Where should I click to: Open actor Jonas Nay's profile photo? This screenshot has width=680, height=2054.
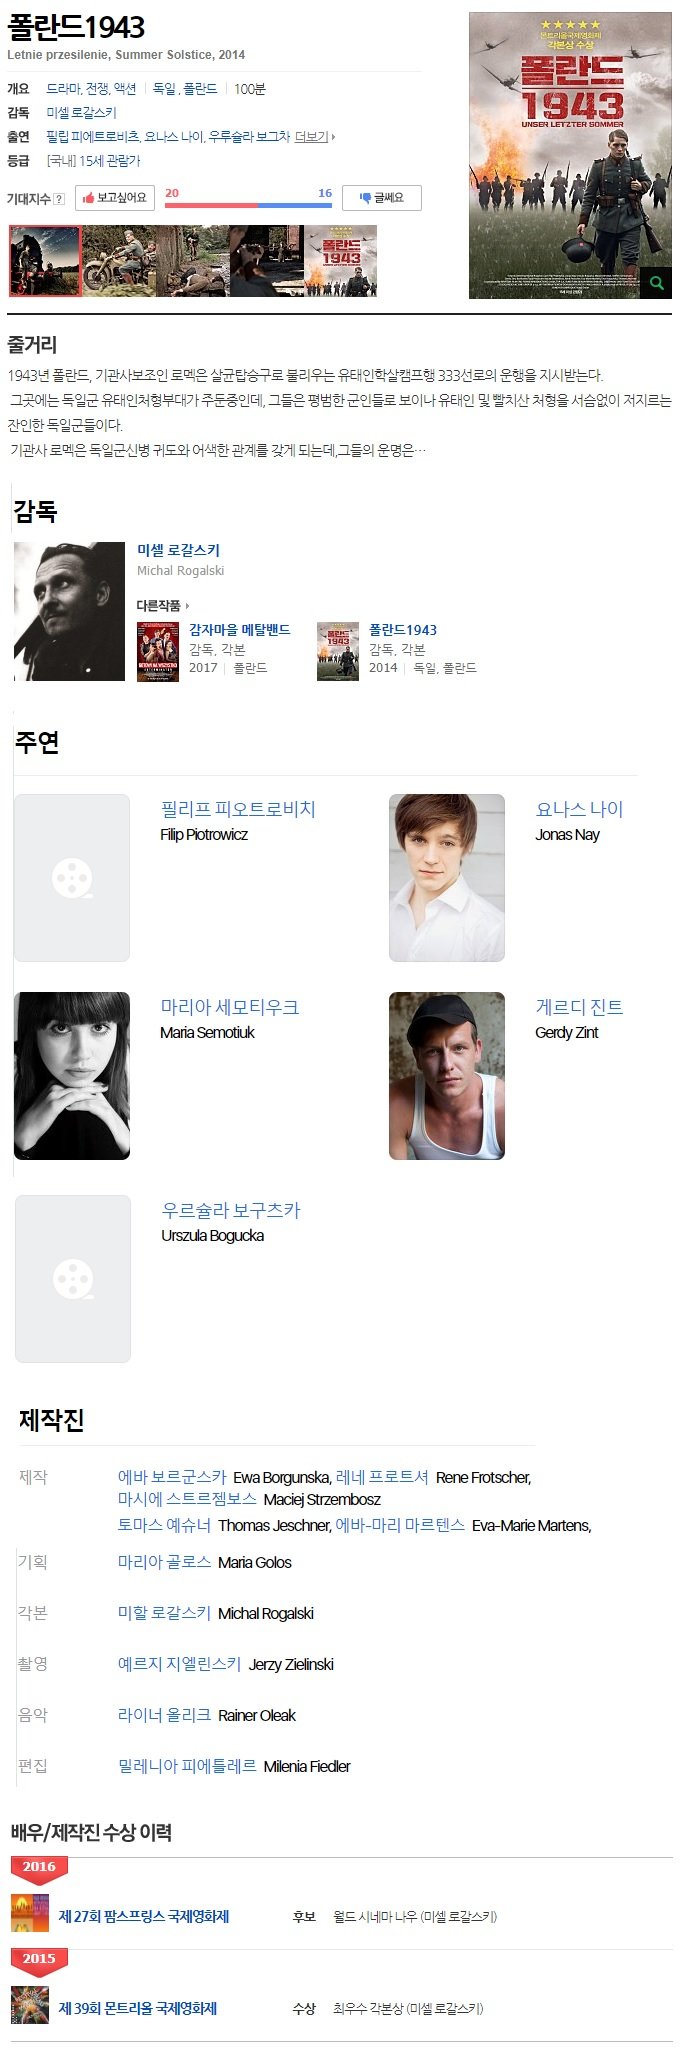(x=447, y=878)
